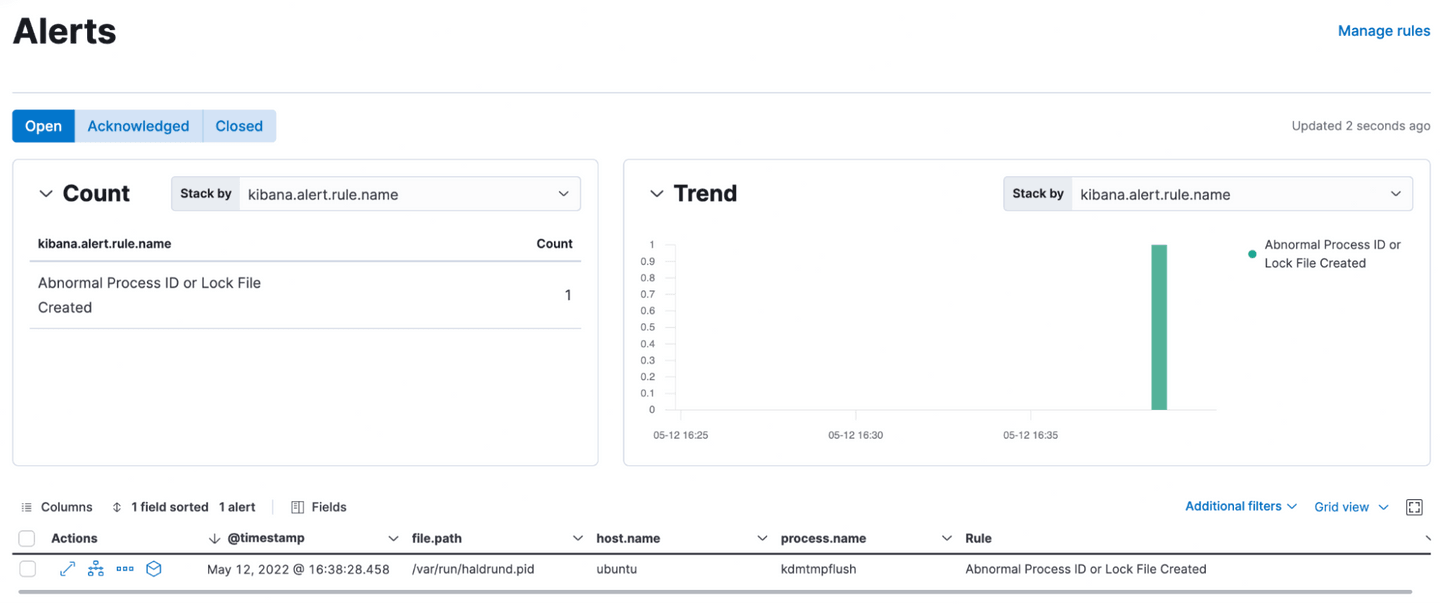Tick checkbox for the haldrund.pid alert row

click(27, 569)
